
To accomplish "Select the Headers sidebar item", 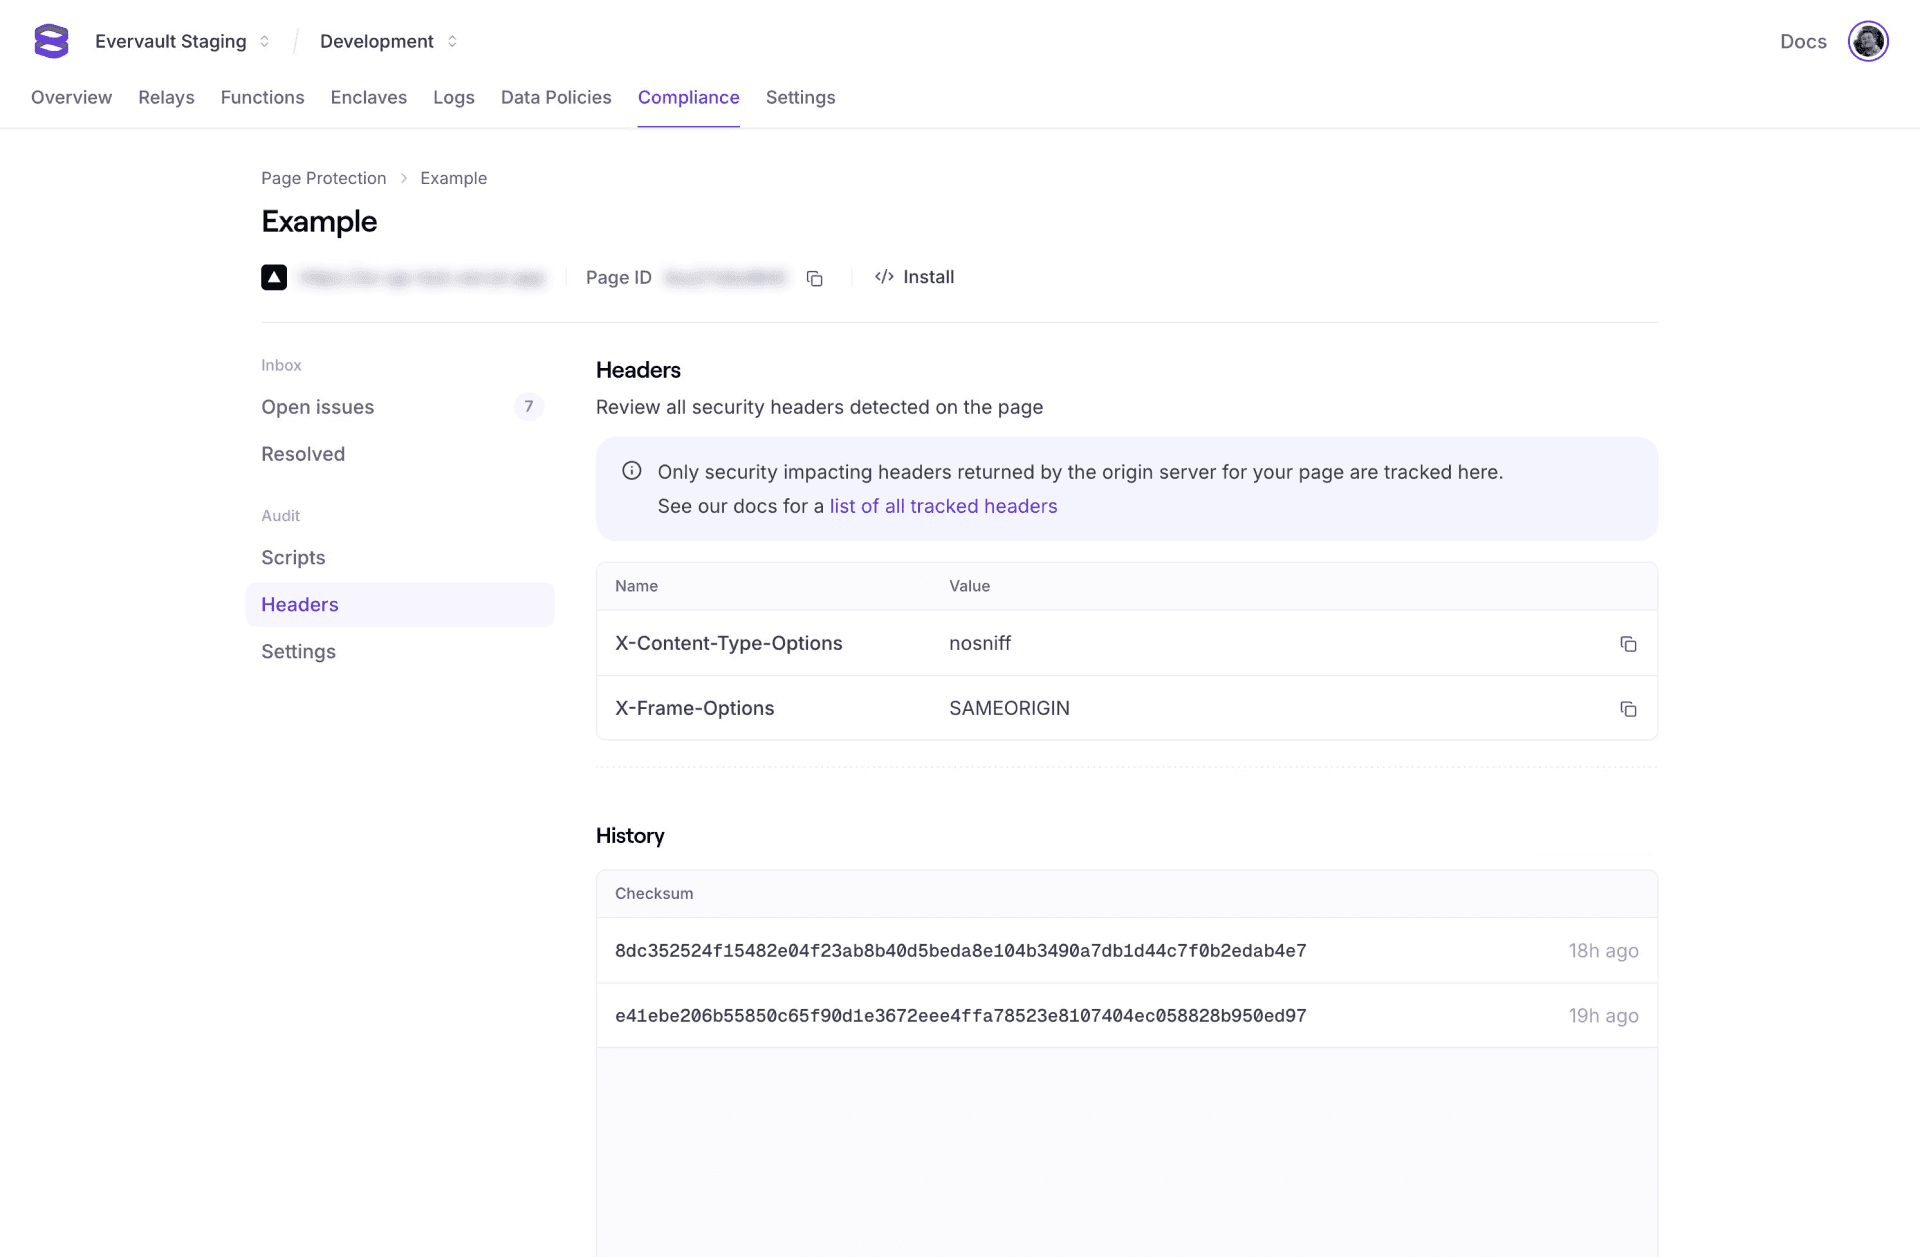I will (299, 604).
